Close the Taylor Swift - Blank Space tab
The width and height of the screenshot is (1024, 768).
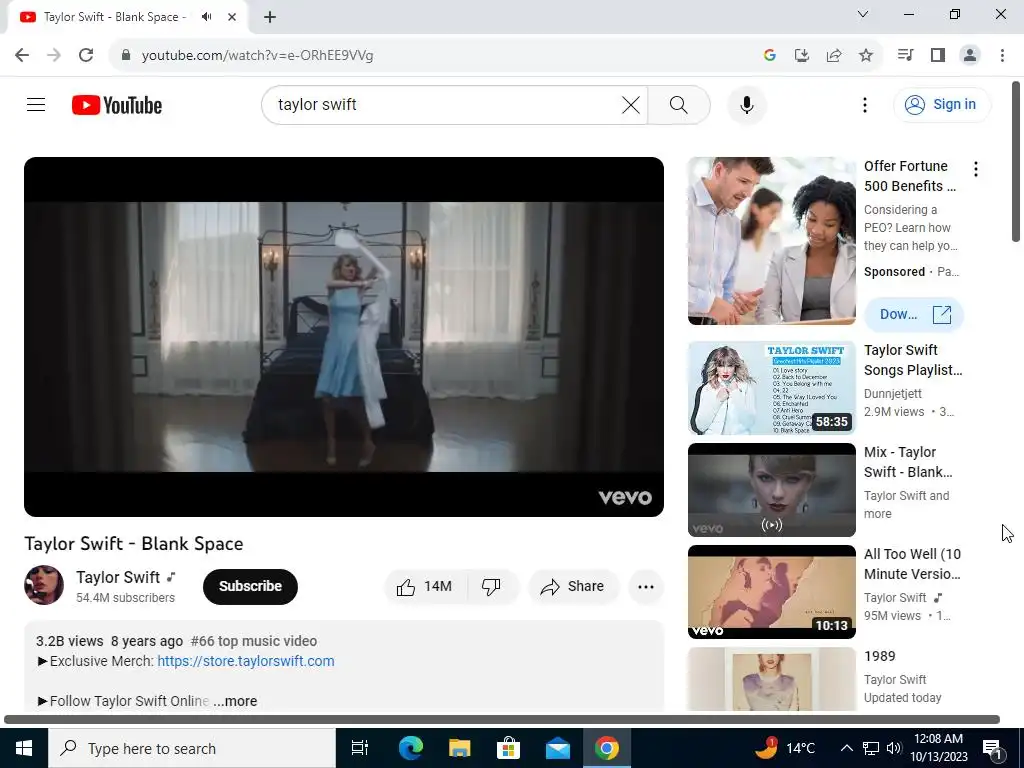(x=232, y=17)
